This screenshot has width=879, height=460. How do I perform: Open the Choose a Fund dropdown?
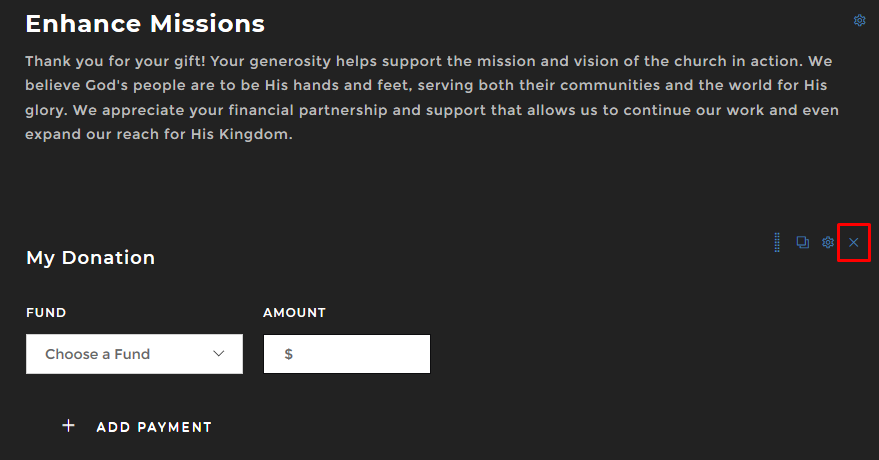[x=134, y=354]
